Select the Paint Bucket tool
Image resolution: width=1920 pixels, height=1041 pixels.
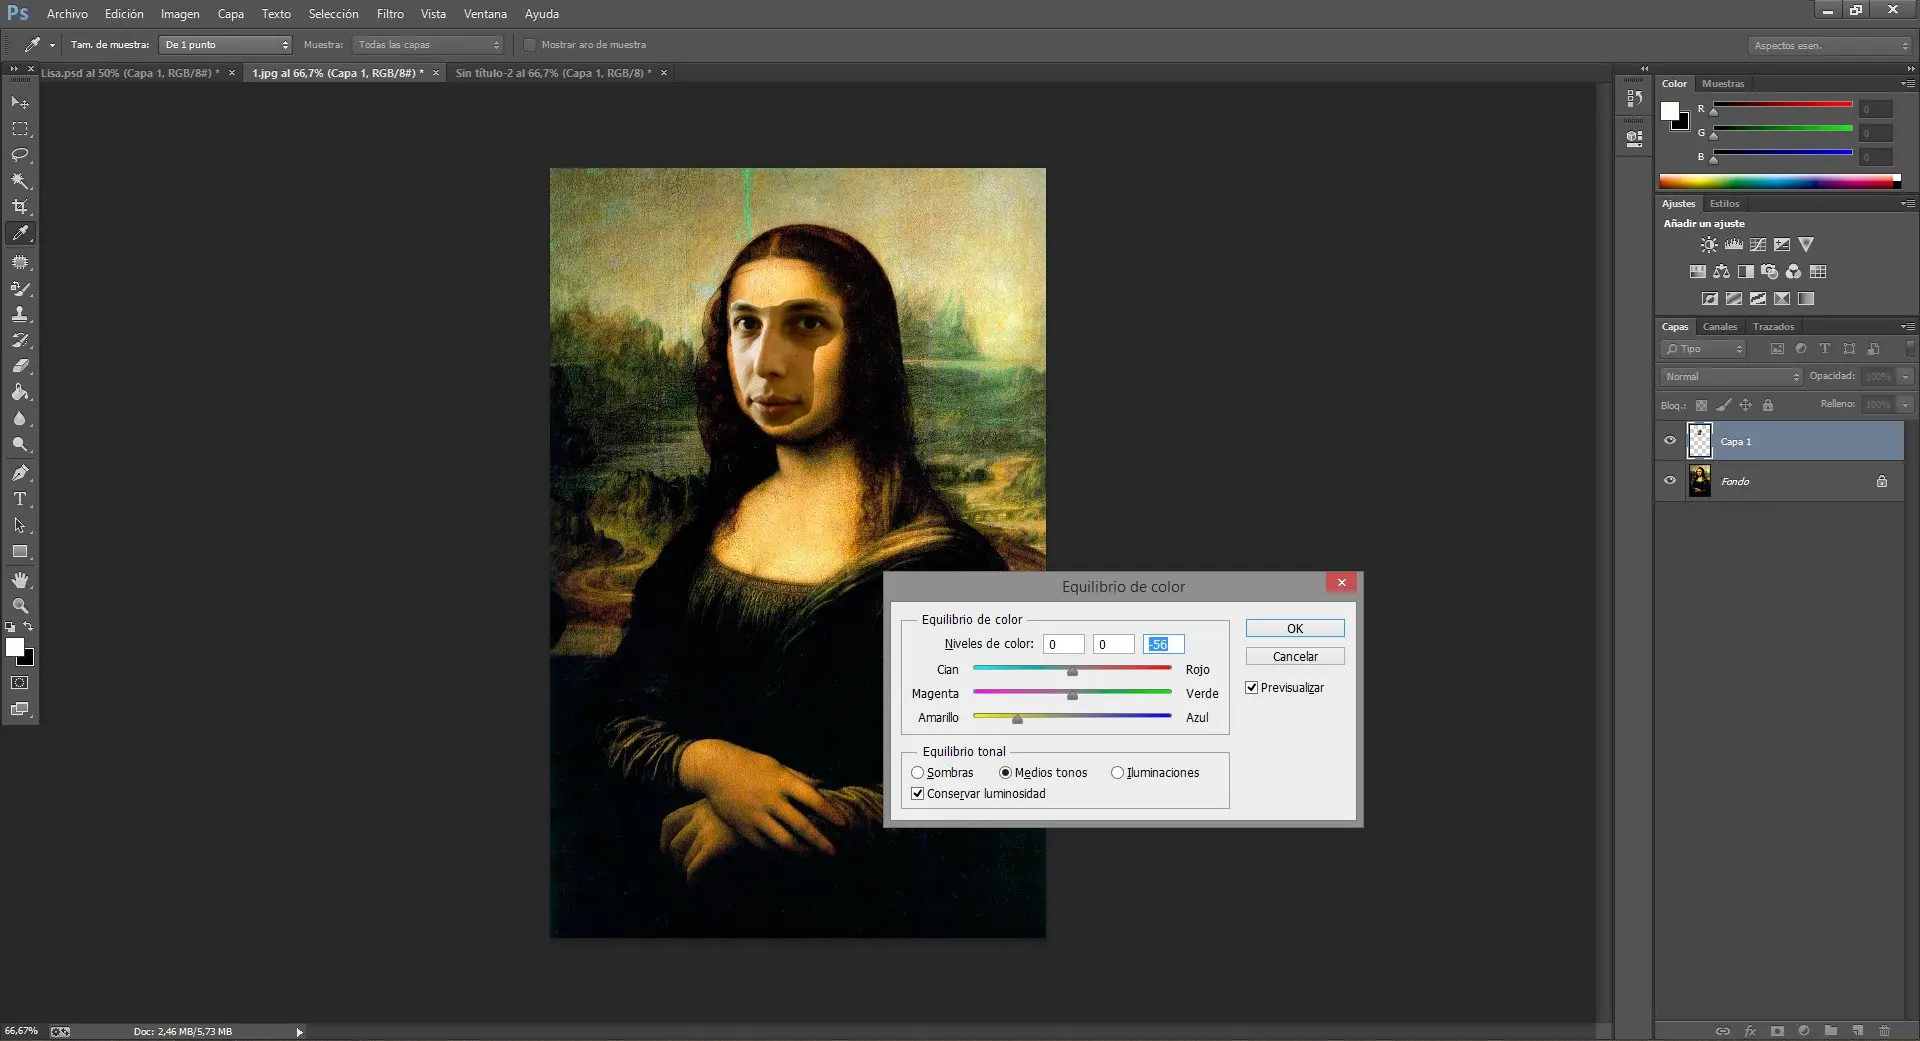20,392
